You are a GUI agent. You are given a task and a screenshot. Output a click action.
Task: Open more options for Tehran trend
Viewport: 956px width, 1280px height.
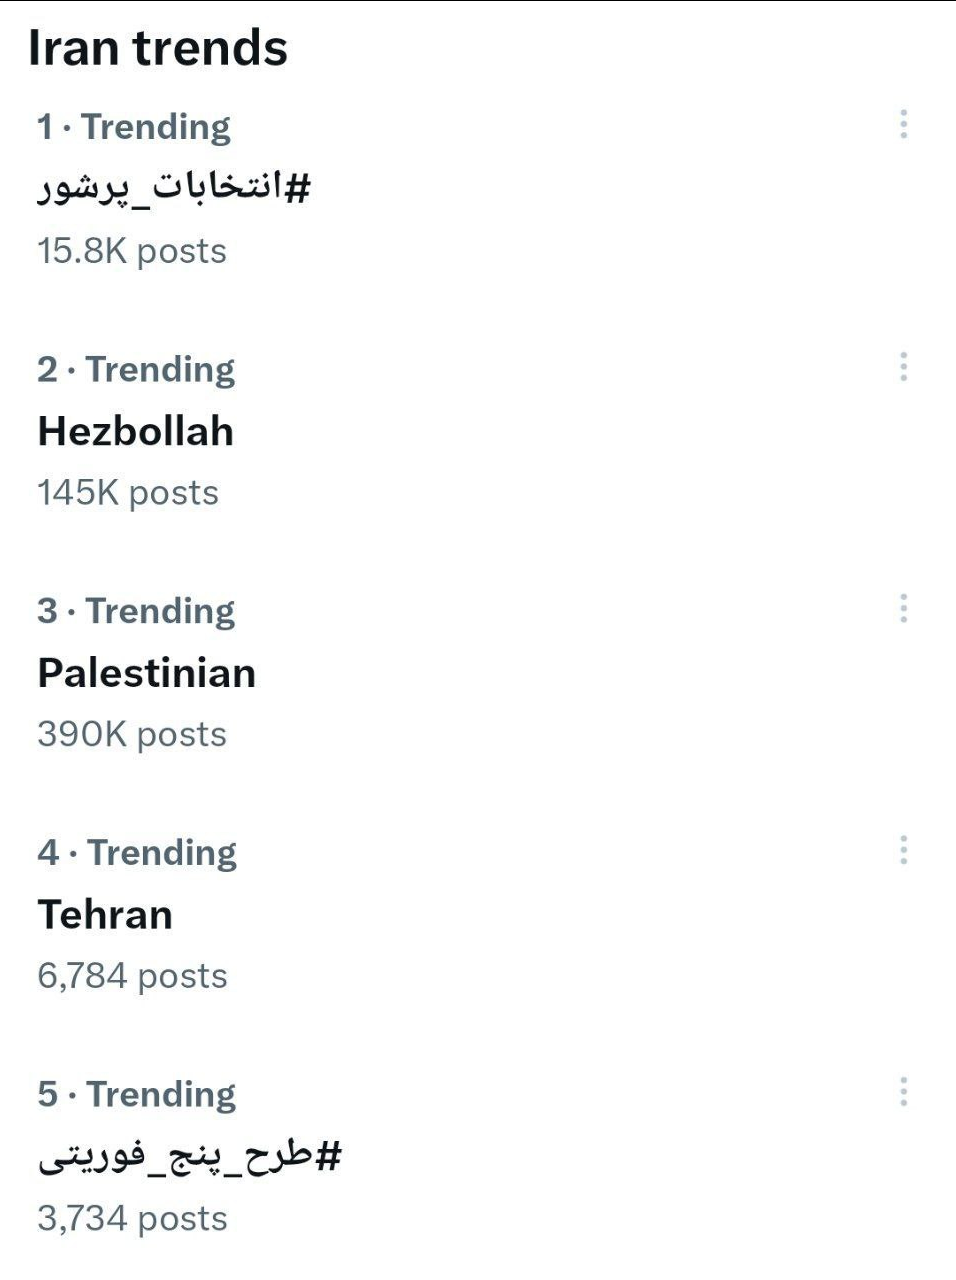[x=903, y=850]
